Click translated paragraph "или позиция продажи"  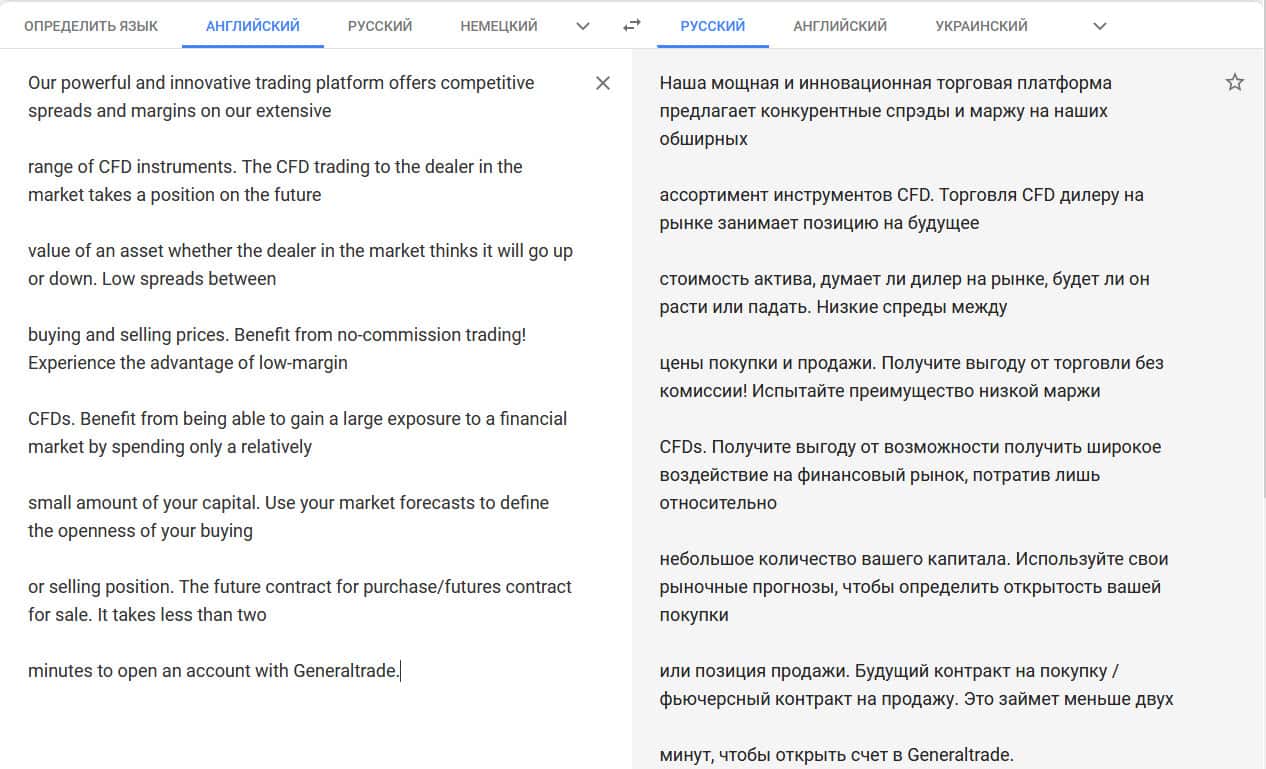(915, 684)
